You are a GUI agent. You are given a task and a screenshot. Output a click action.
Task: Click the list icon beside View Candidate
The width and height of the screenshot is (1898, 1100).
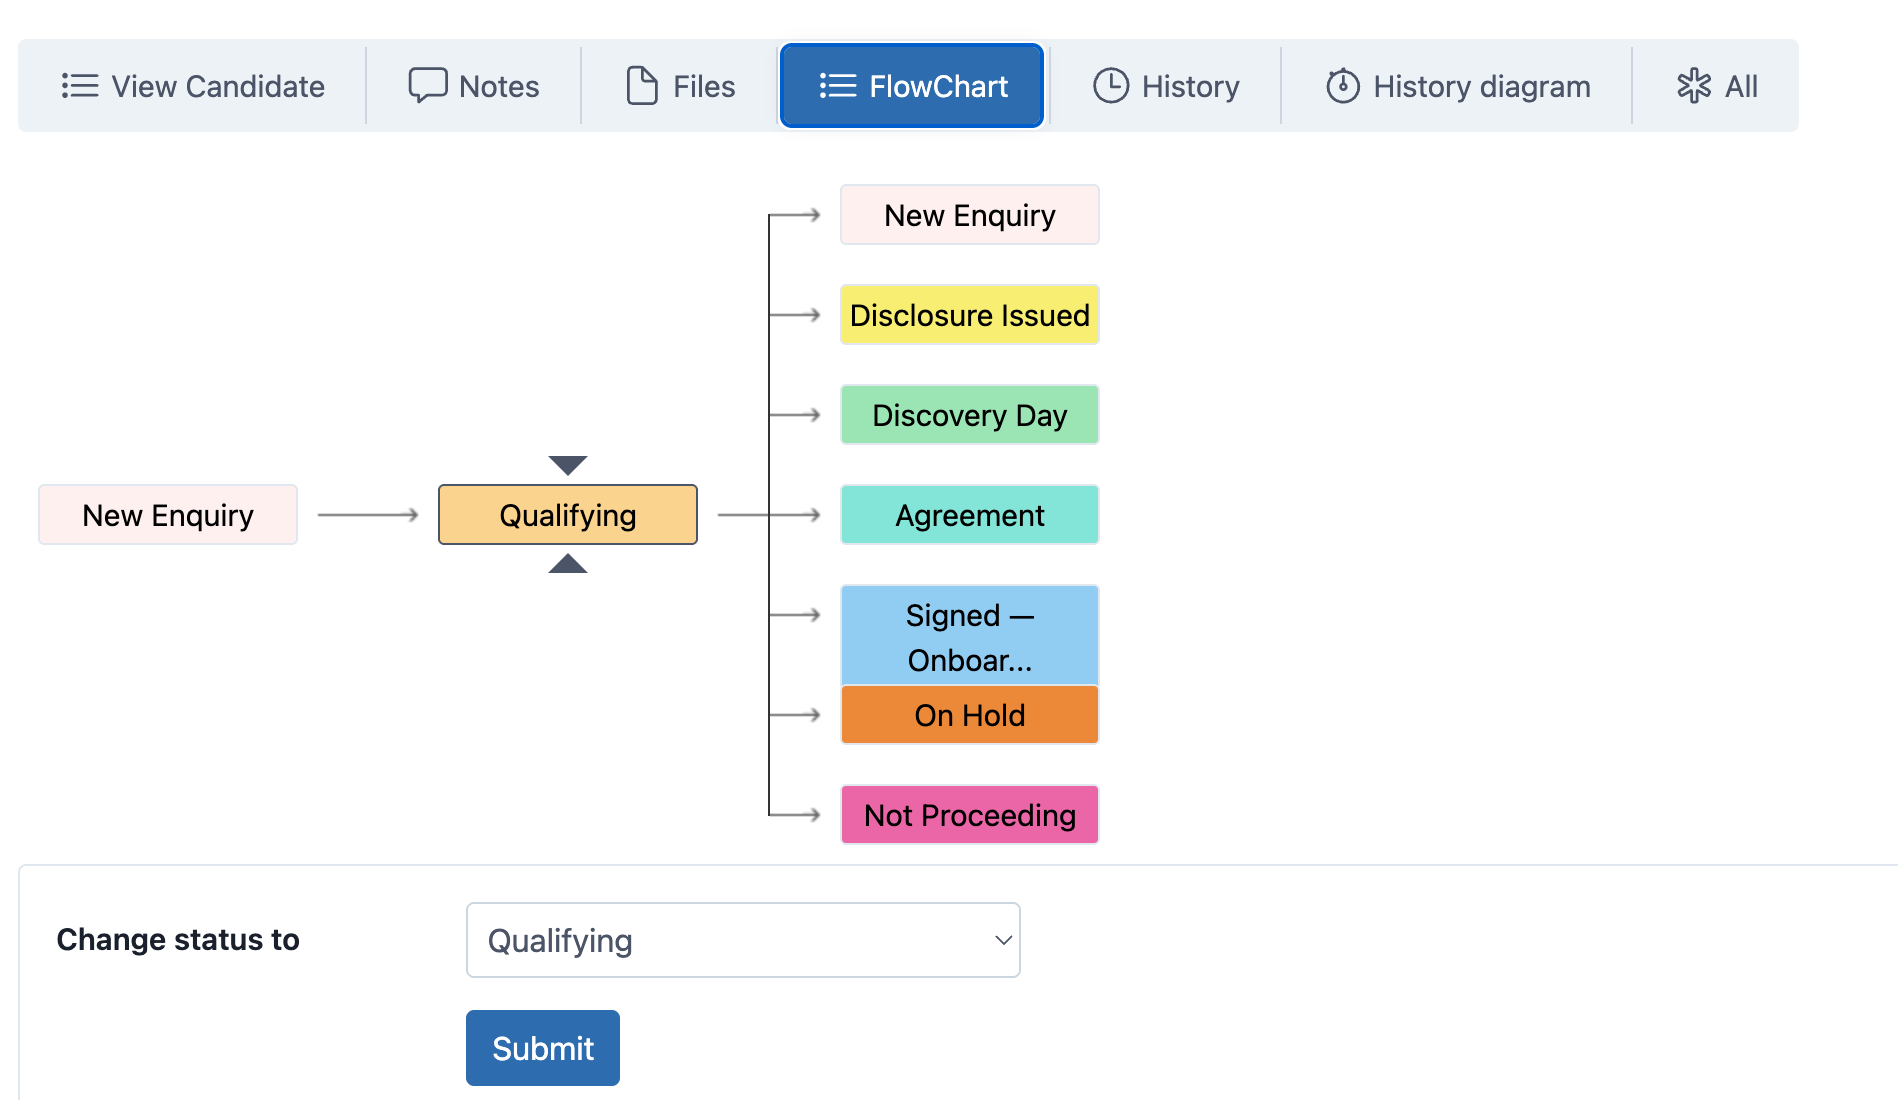tap(80, 86)
